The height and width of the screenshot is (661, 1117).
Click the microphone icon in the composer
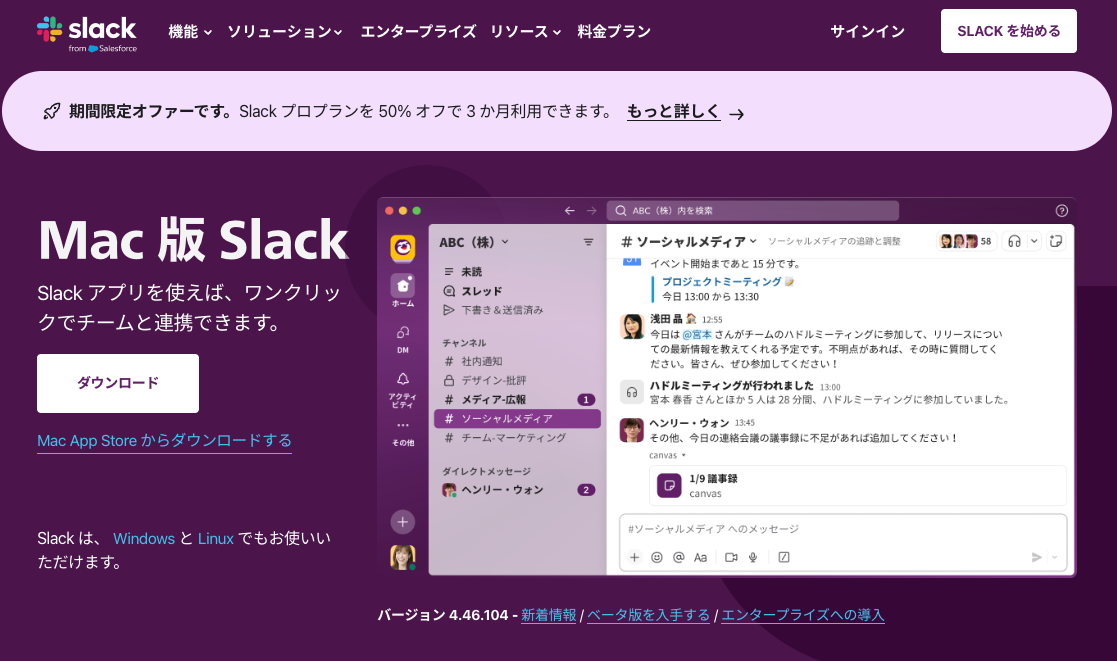[x=753, y=558]
